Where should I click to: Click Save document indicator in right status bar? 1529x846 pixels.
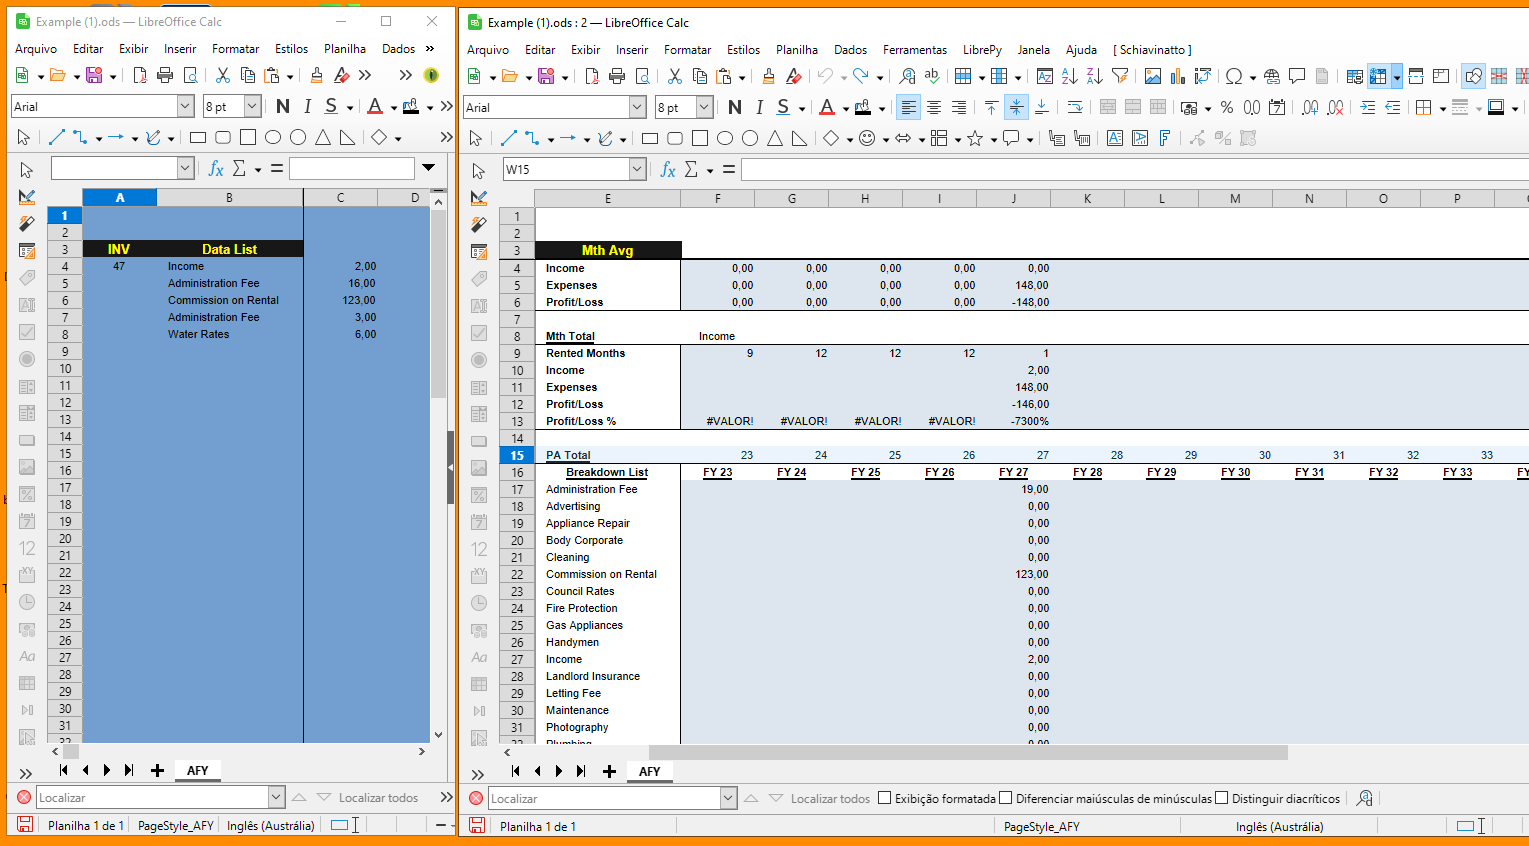pyautogui.click(x=477, y=826)
